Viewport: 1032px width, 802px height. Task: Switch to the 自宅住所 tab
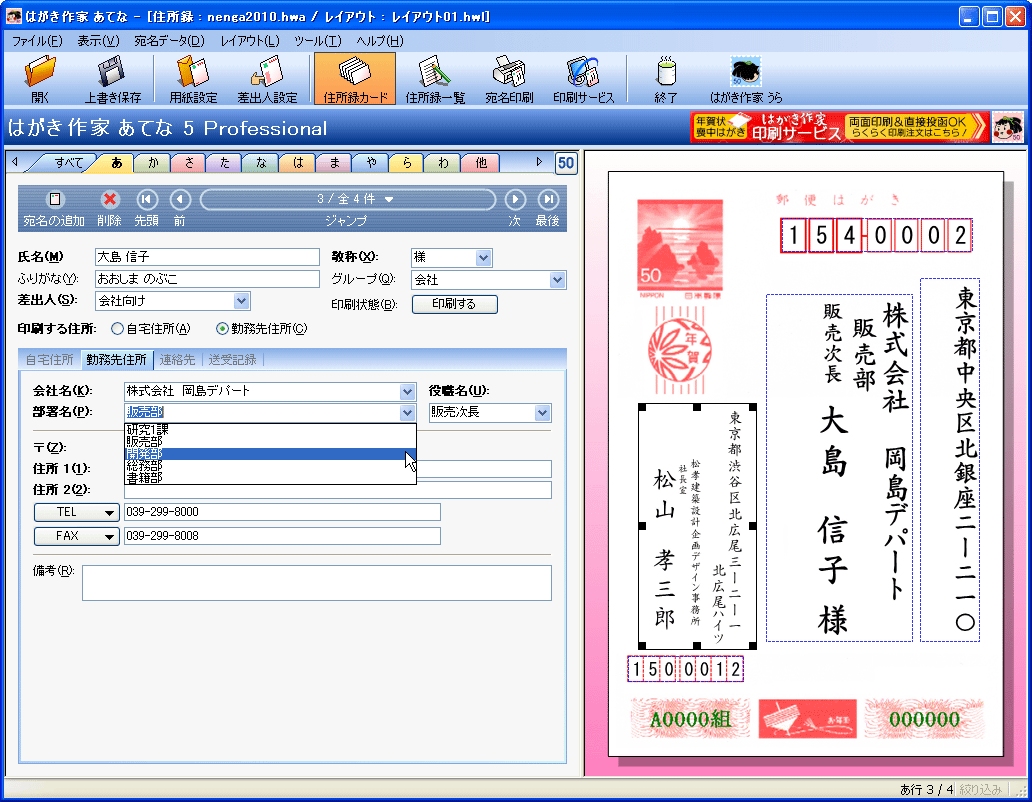tap(49, 359)
